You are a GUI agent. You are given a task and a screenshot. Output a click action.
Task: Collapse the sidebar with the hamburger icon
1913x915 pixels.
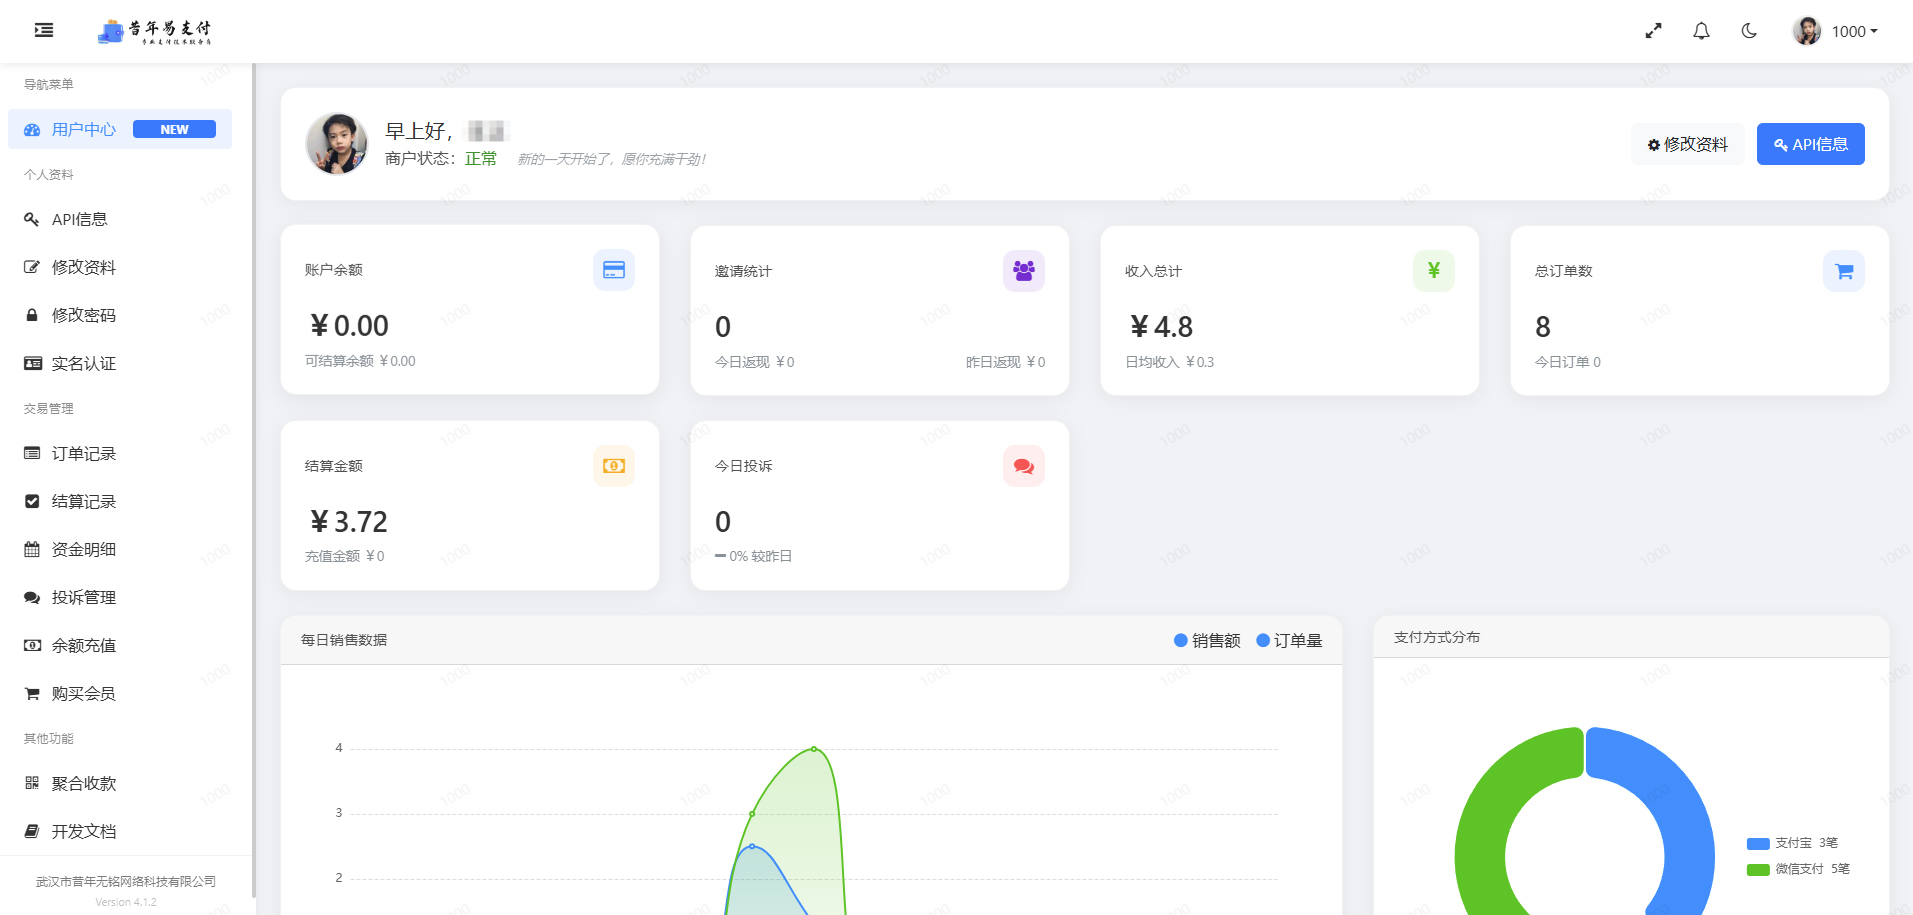[x=44, y=30]
